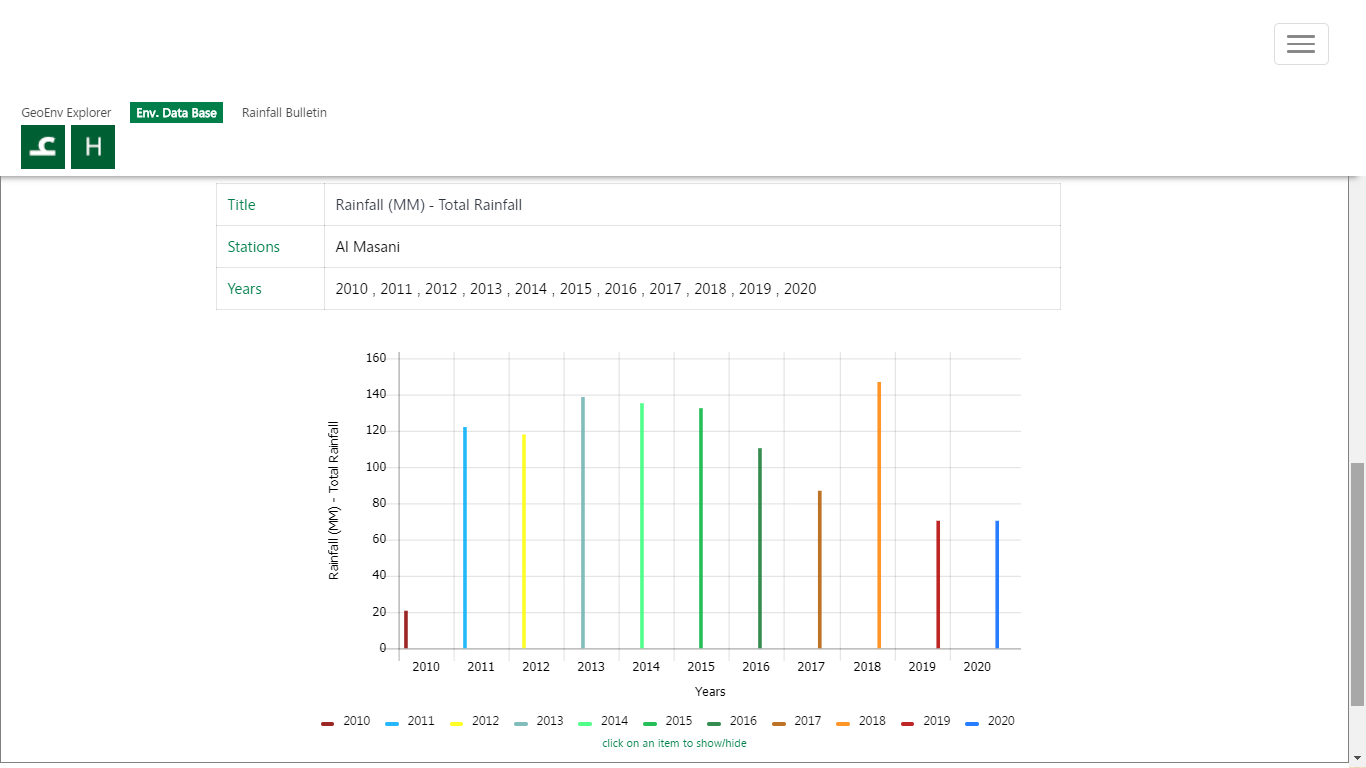Screen dimensions: 1366x768
Task: Toggle 2014 series in chart legend
Action: (604, 721)
